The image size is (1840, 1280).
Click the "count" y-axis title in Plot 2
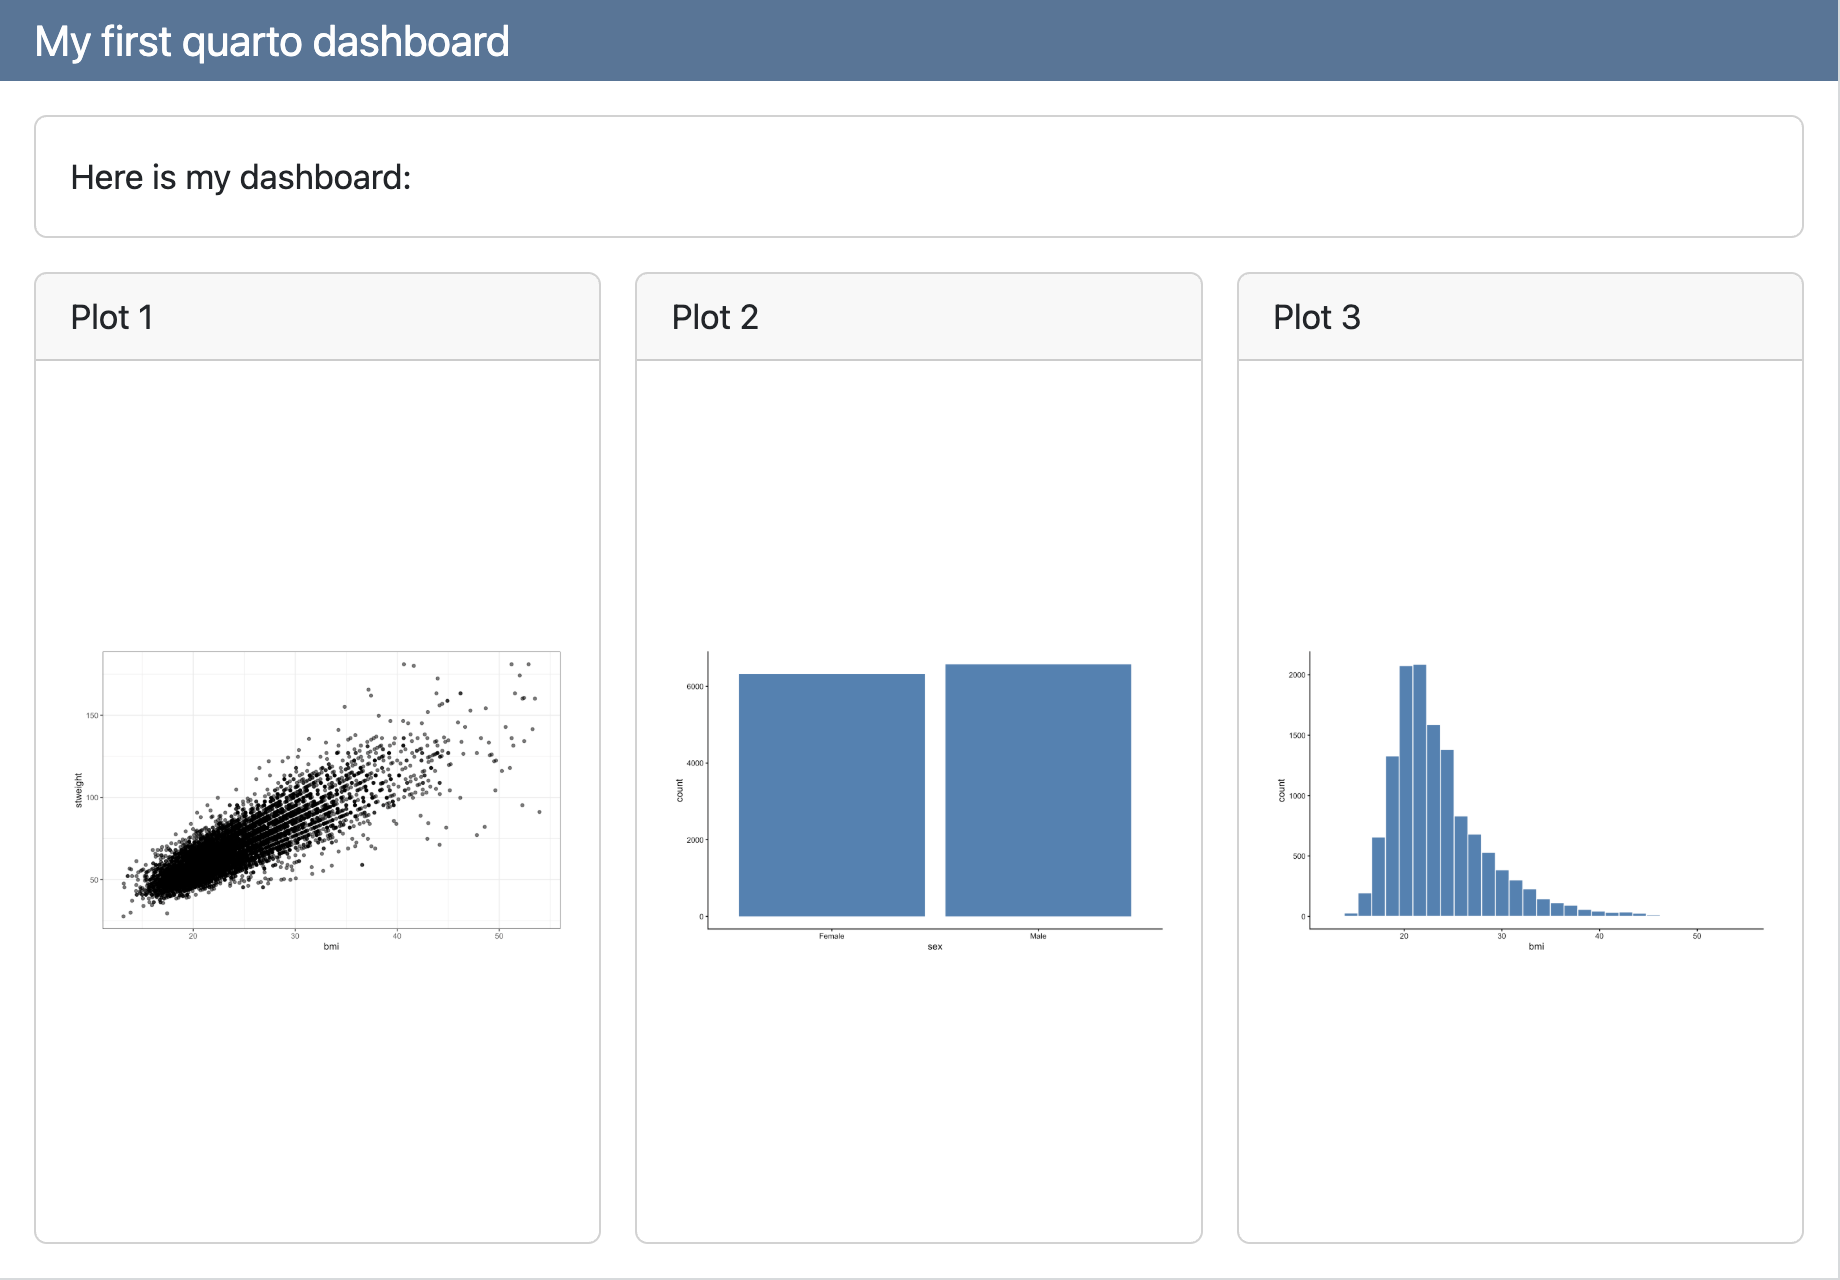pos(680,790)
